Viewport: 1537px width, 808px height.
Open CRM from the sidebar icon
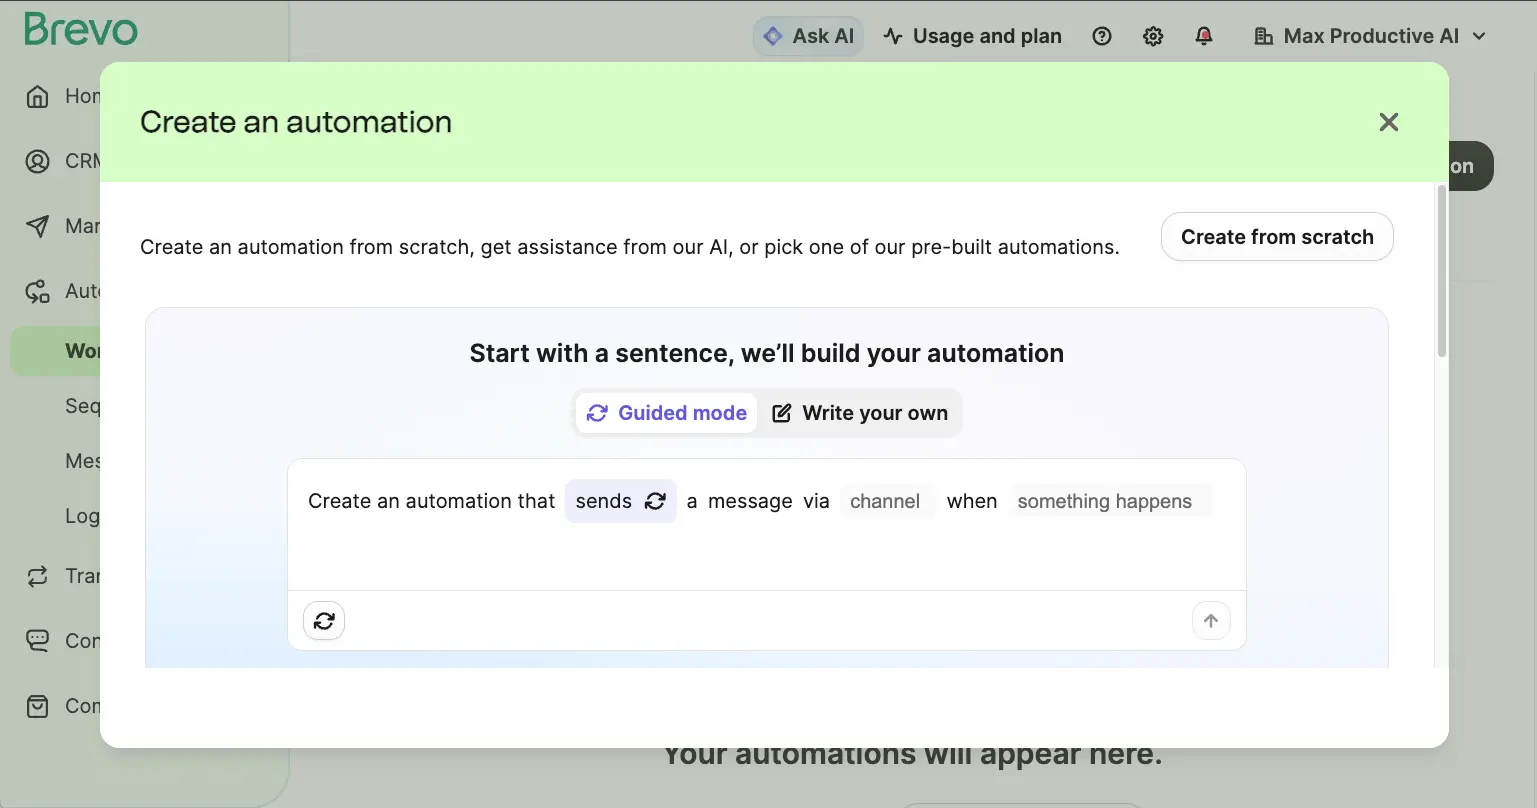[37, 160]
